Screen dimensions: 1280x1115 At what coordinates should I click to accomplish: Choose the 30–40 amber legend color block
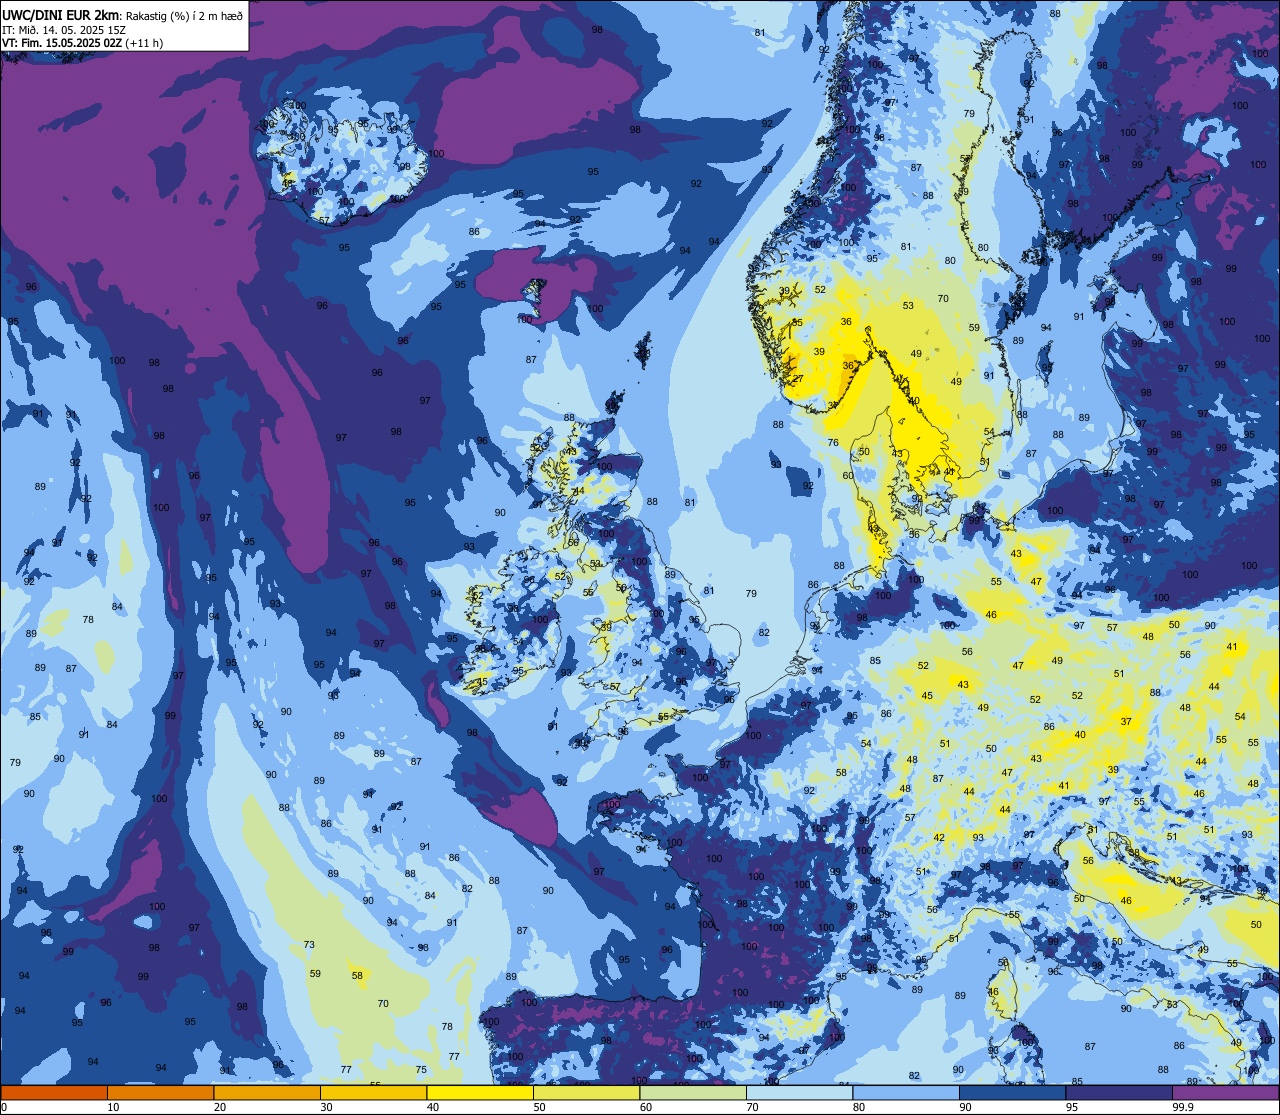coord(373,1092)
